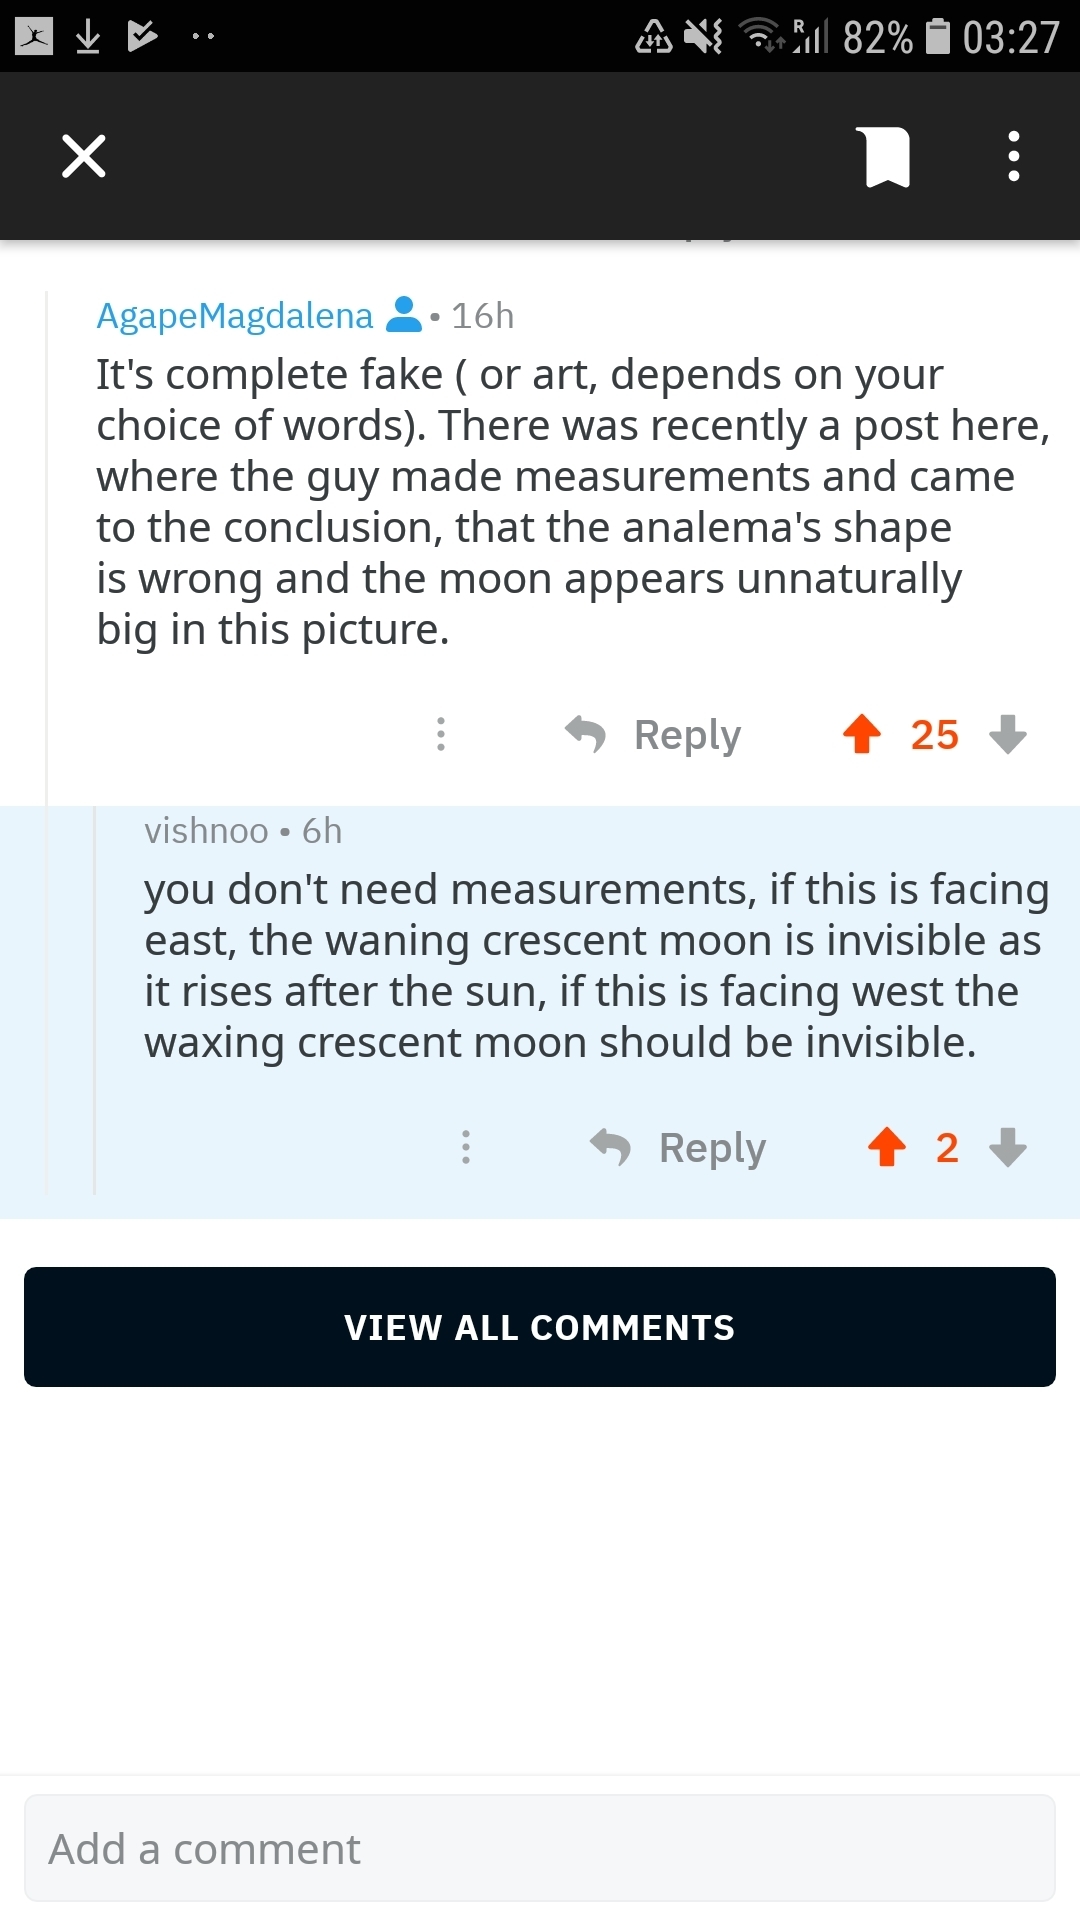Tap reply arrow icon on vishnoo's comment
This screenshot has height=1920, width=1080.
610,1147
